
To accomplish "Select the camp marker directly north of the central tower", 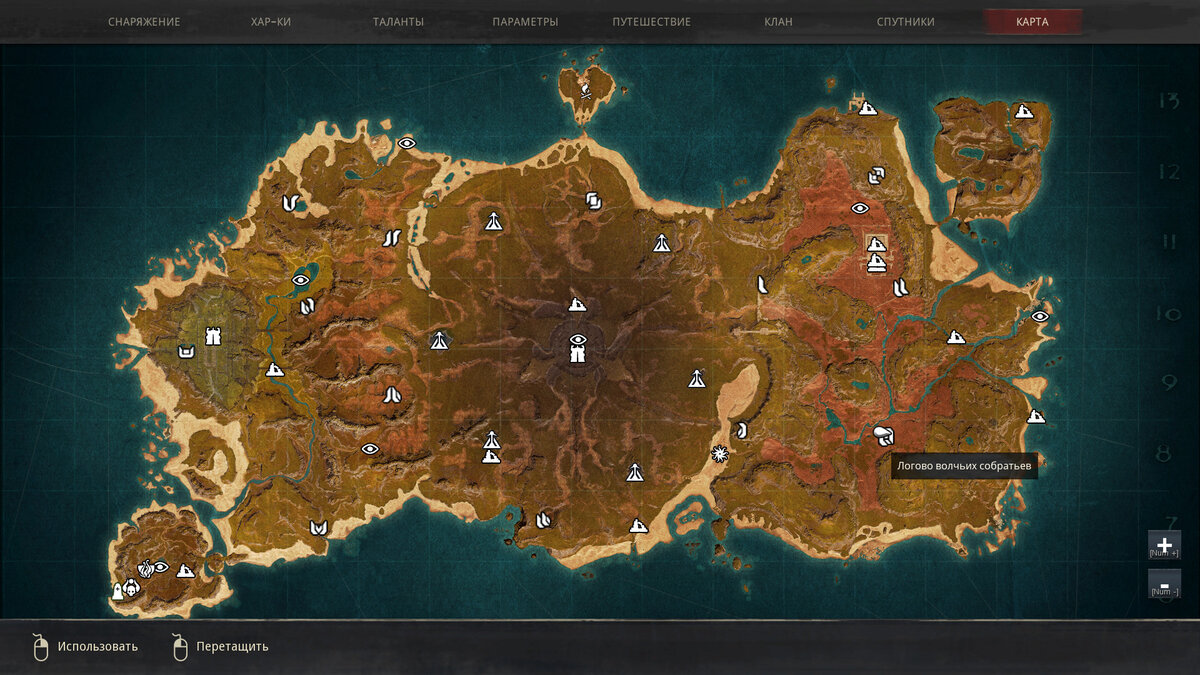I will point(577,304).
